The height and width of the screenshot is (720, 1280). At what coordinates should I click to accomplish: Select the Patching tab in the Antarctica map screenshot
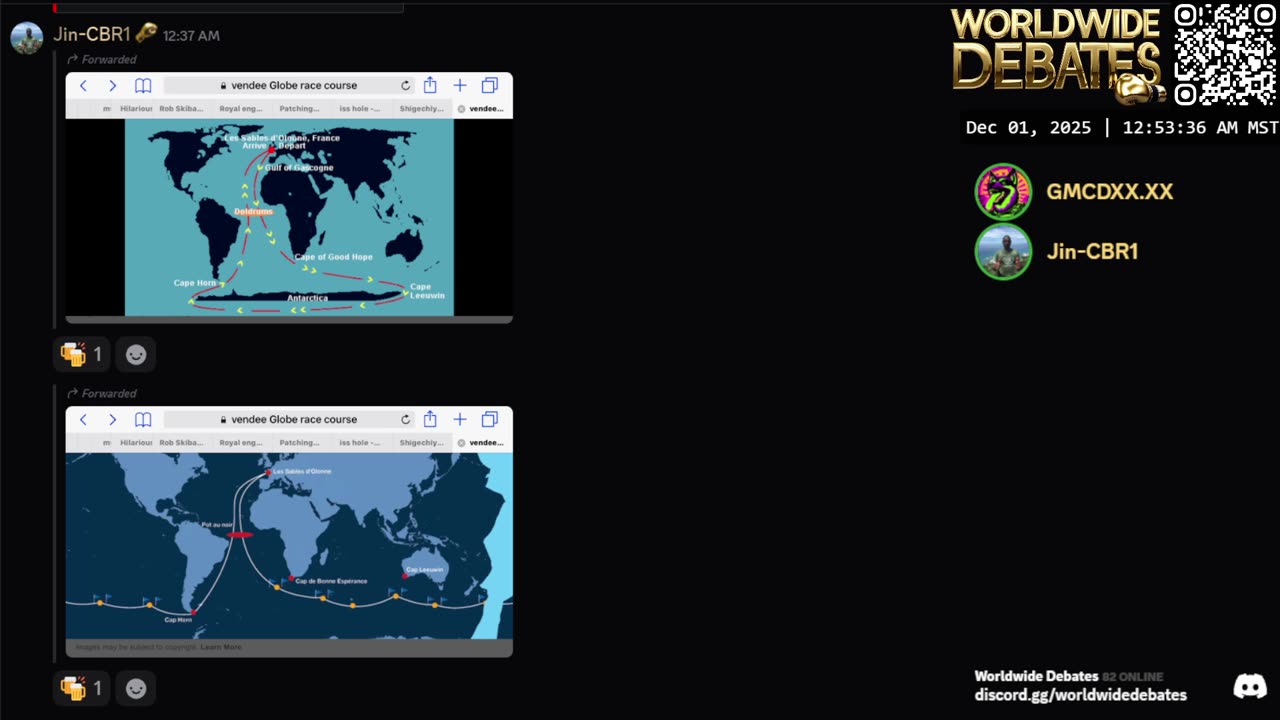[x=299, y=109]
